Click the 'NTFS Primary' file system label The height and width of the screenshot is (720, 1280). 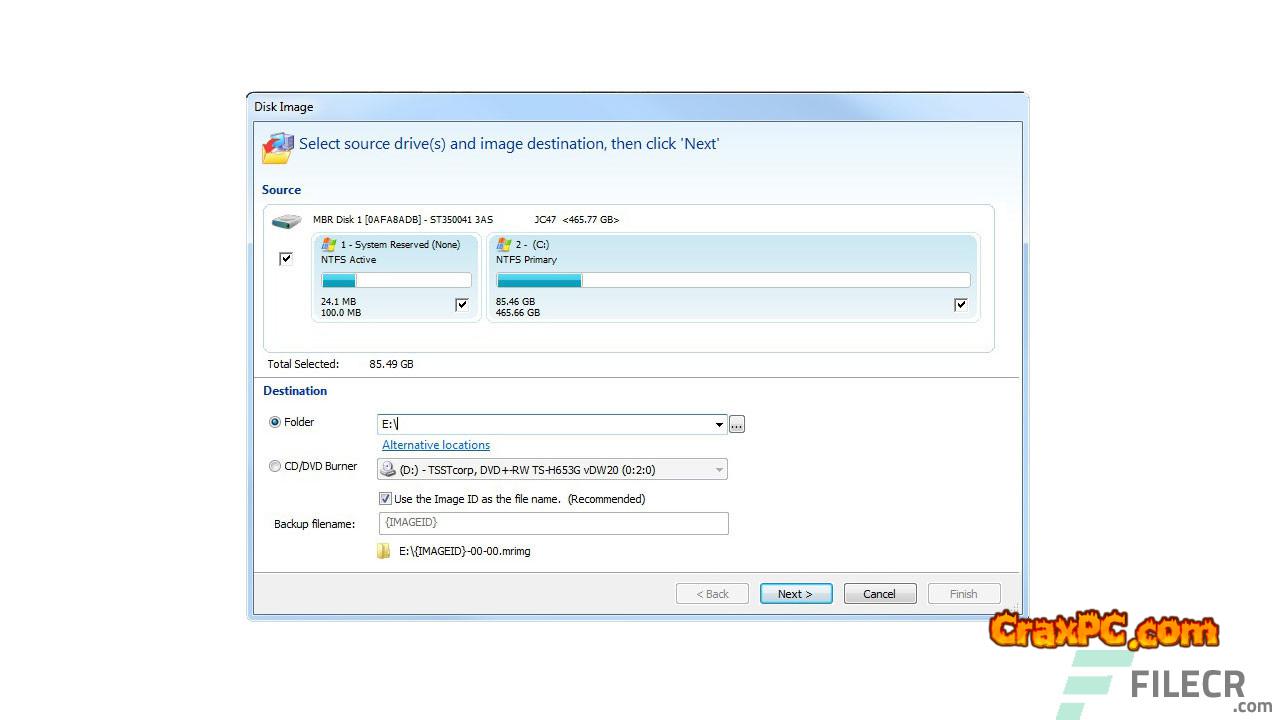pyautogui.click(x=526, y=260)
